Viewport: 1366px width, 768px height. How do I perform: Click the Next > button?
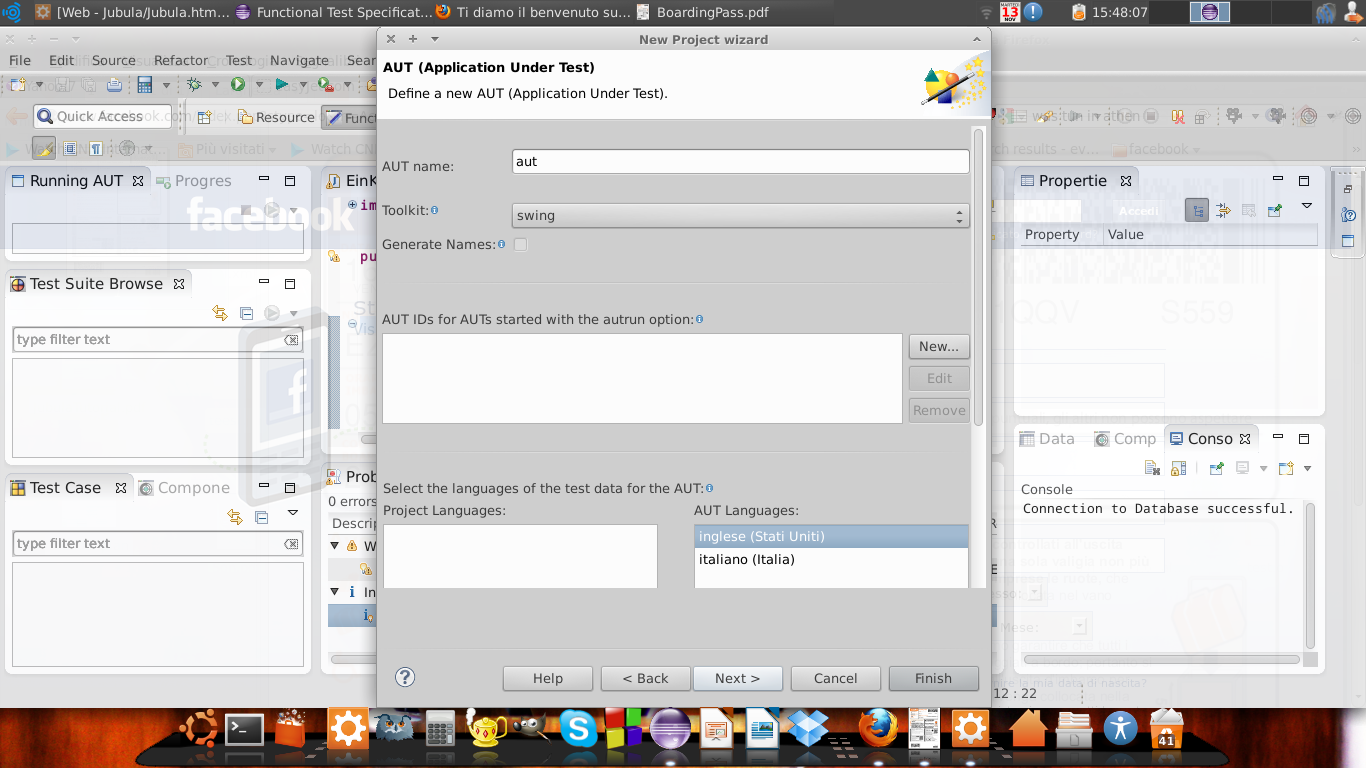pyautogui.click(x=737, y=678)
